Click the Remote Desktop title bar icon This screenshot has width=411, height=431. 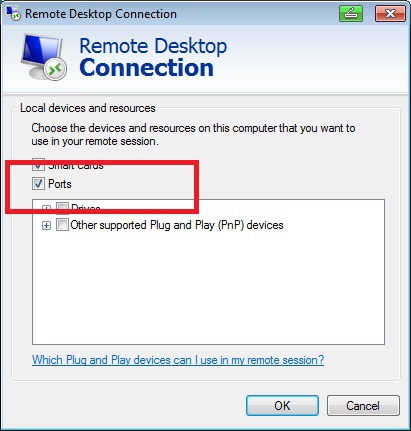tap(13, 13)
